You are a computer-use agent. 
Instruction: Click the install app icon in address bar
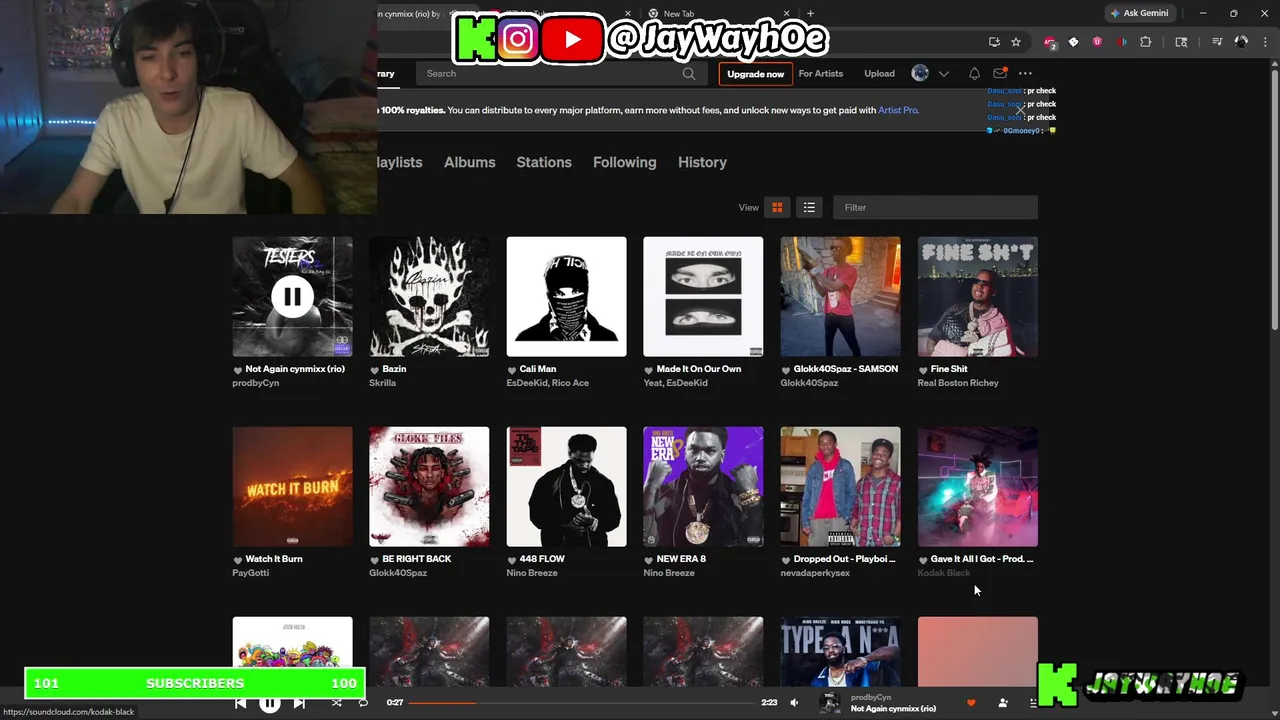pyautogui.click(x=994, y=42)
